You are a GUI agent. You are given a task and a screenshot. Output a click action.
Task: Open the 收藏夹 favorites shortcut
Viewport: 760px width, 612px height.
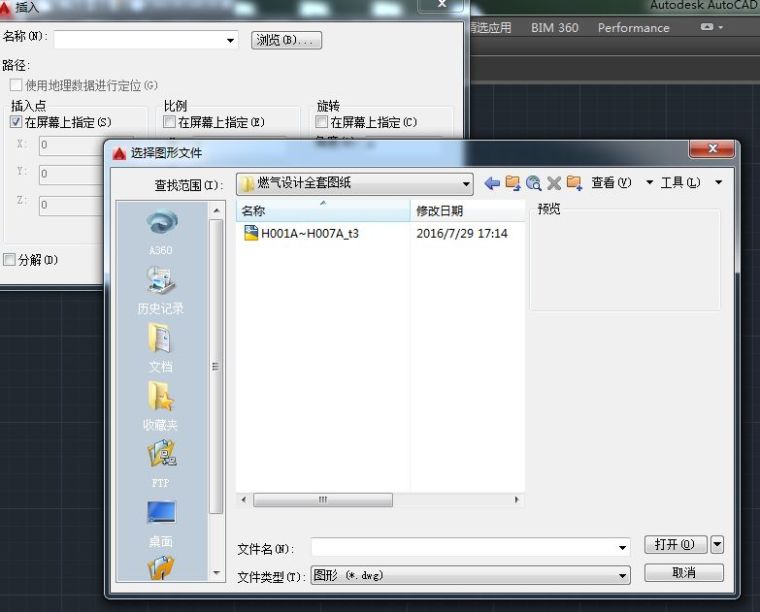(x=160, y=407)
